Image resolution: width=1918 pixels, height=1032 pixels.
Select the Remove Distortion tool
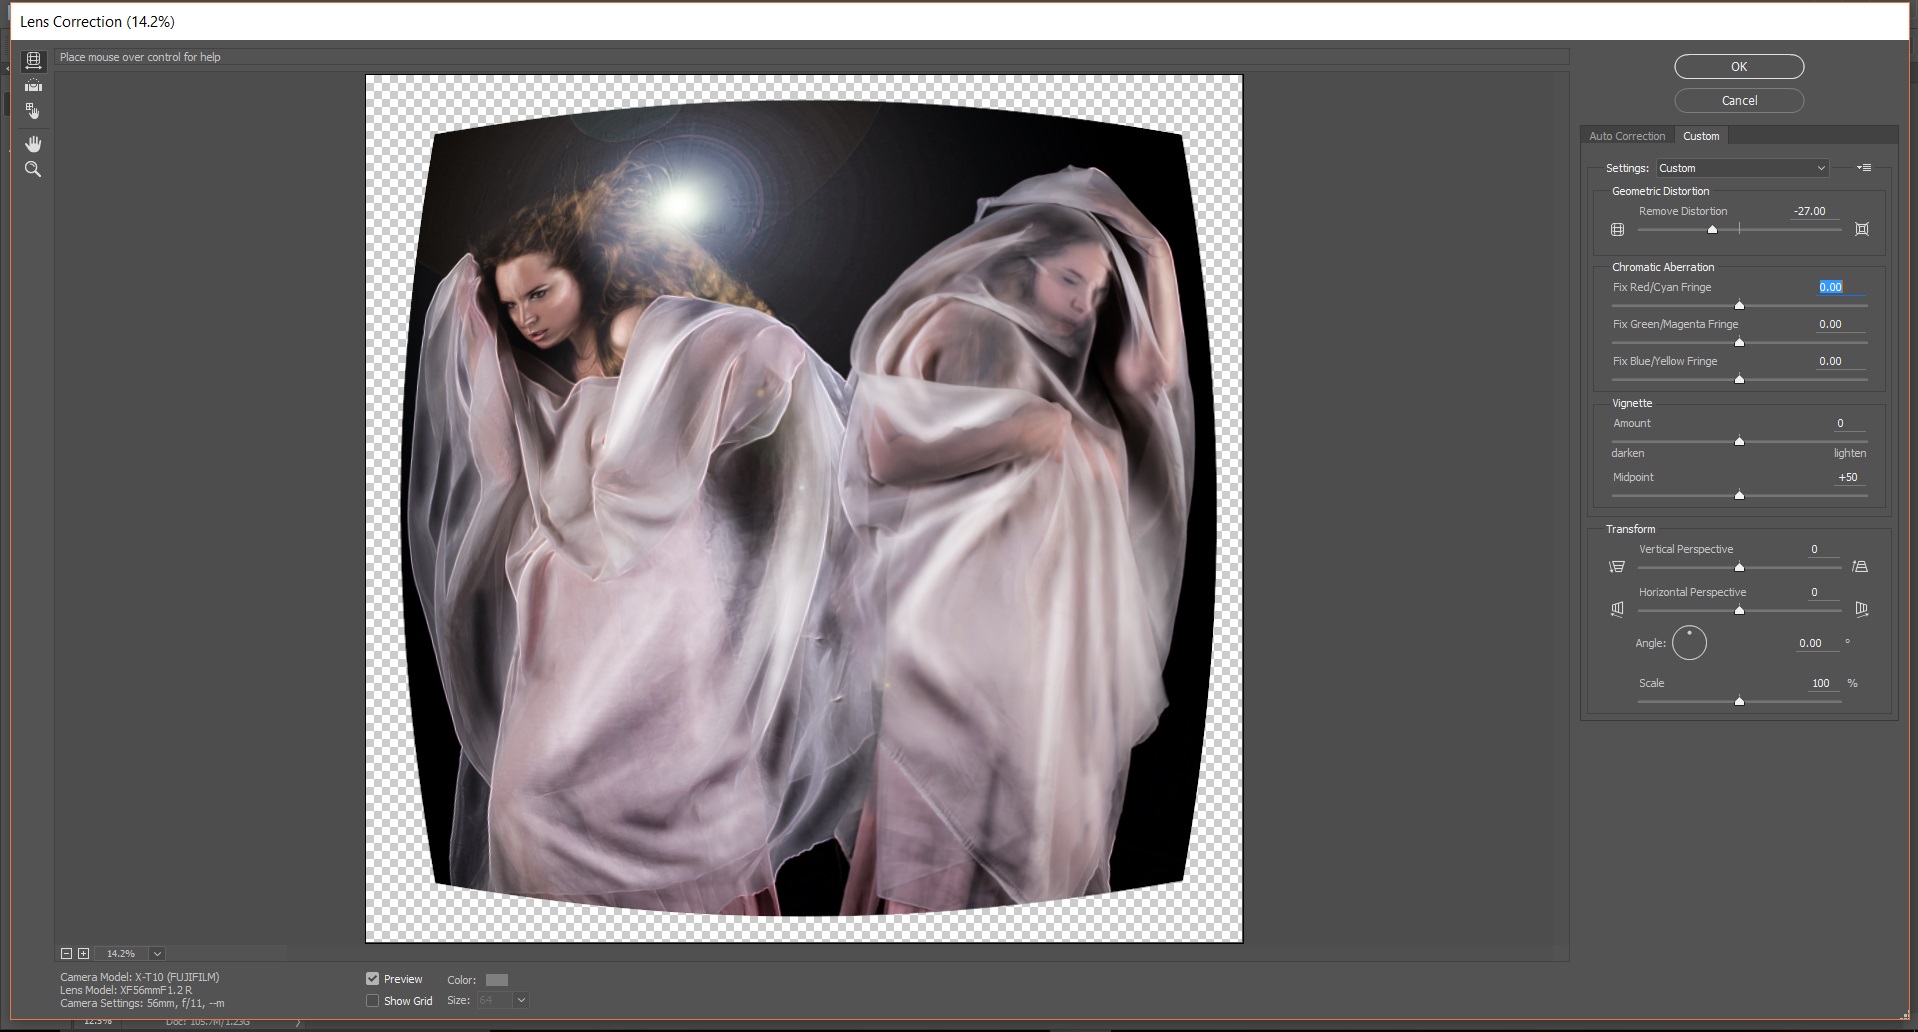[x=33, y=61]
